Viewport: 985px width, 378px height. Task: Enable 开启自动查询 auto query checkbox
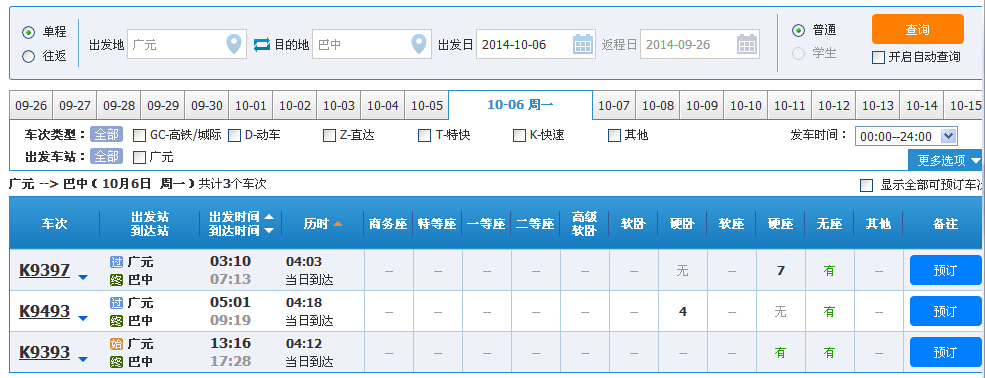click(879, 58)
